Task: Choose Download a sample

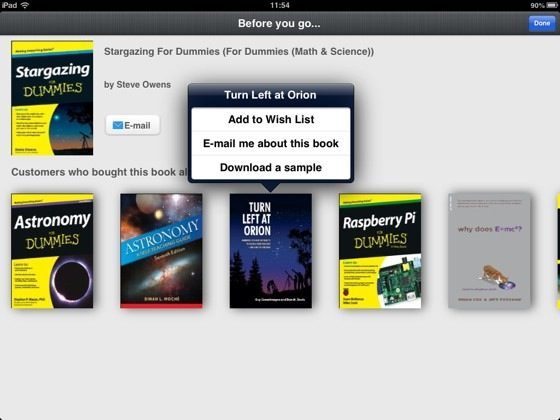Action: [271, 167]
